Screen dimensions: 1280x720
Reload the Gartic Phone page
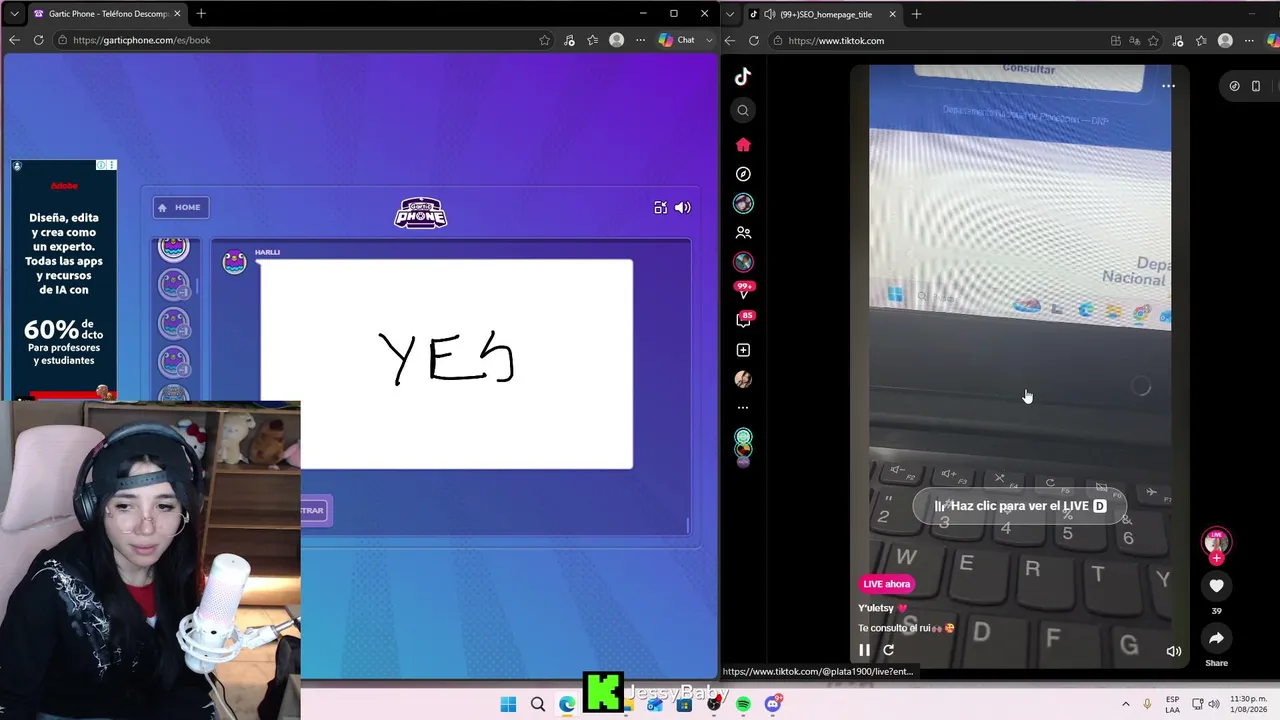pos(38,40)
